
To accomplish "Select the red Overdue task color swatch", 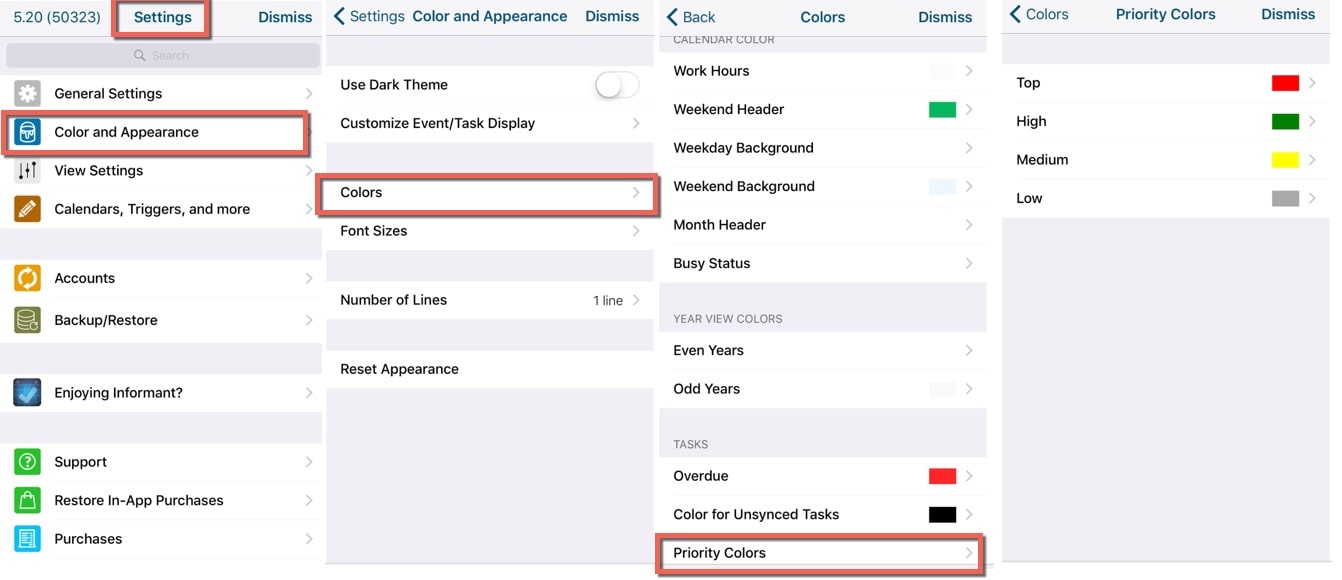I will click(x=941, y=475).
